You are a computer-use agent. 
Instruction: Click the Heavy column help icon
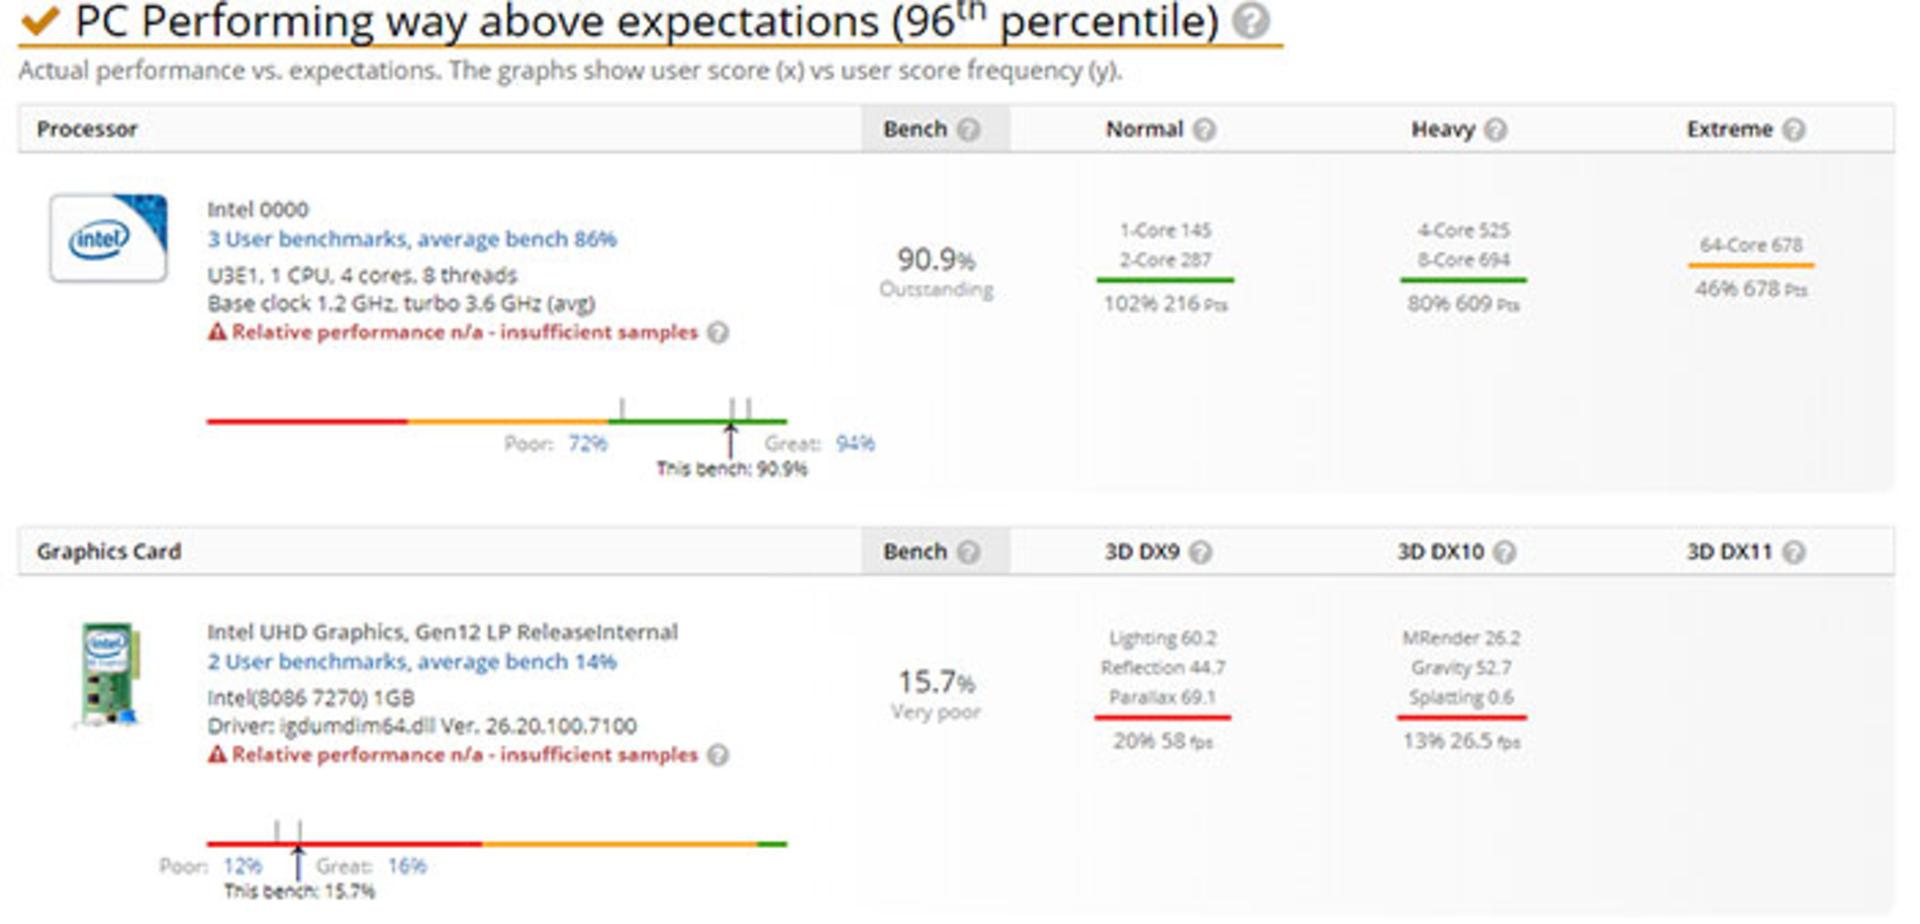pyautogui.click(x=1495, y=129)
